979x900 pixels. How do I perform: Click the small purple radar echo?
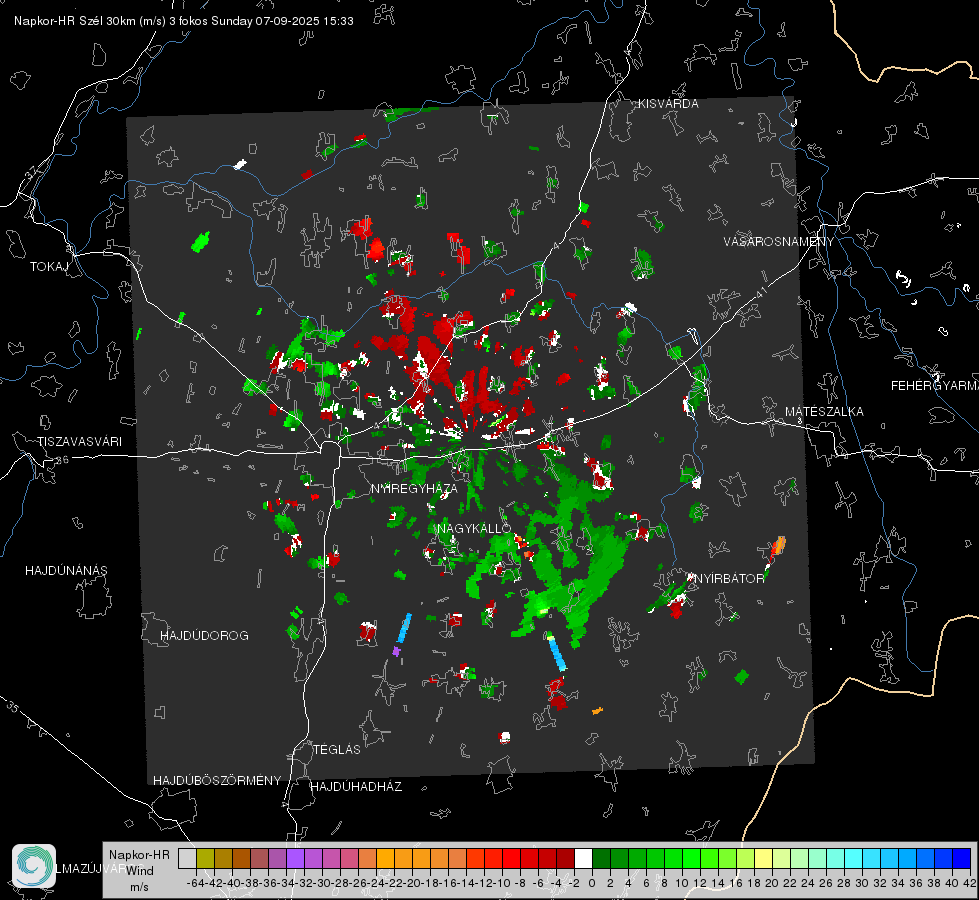point(396,651)
